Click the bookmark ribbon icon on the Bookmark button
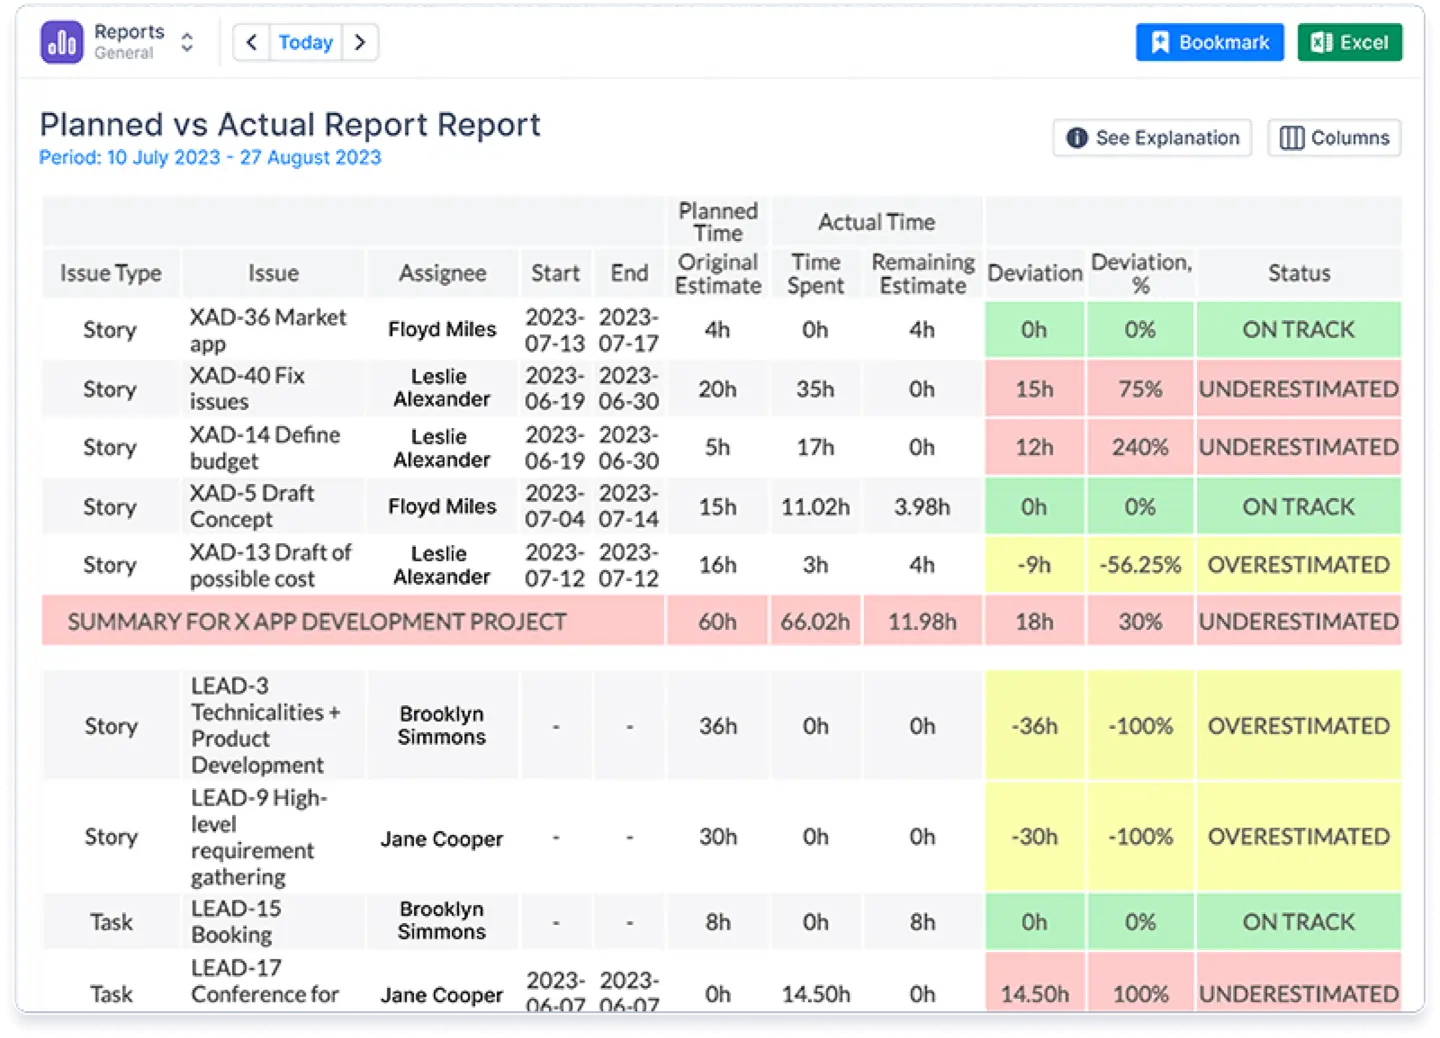This screenshot has width=1440, height=1038. (x=1161, y=42)
